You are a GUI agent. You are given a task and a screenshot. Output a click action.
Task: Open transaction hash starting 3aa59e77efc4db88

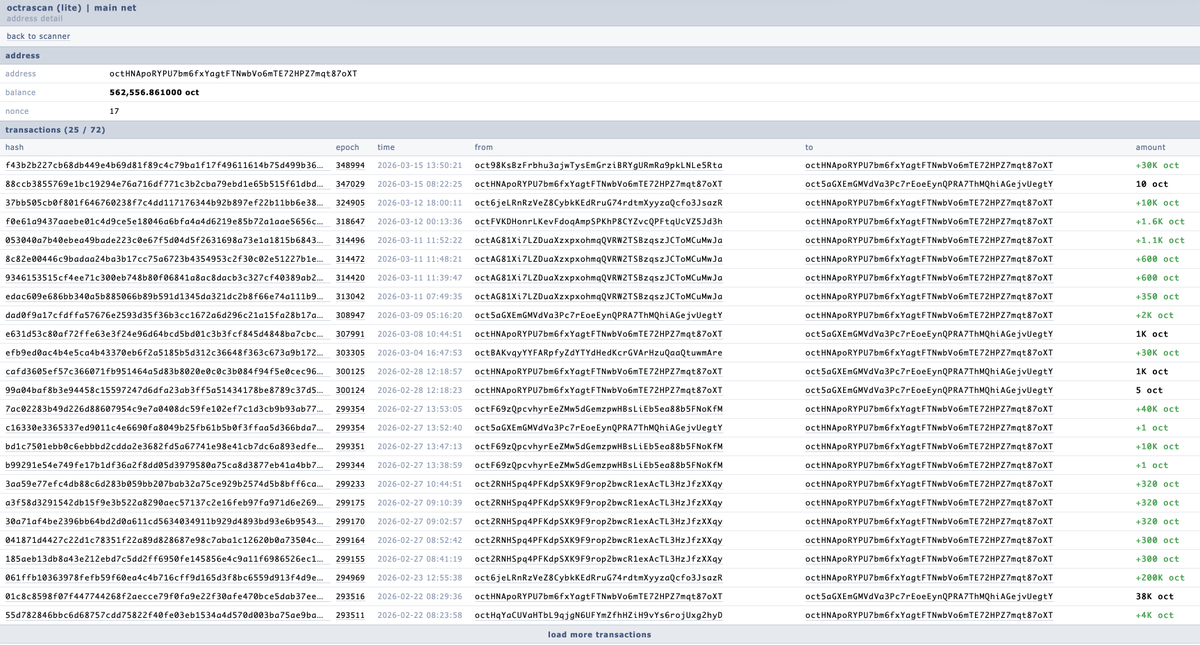click(165, 484)
